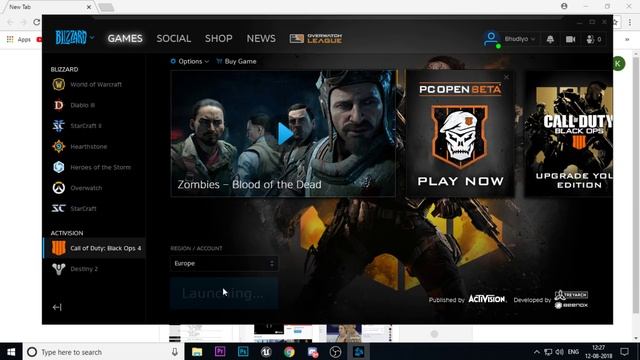Open the Action Center notification icon
This screenshot has width=640, height=360.
624,352
